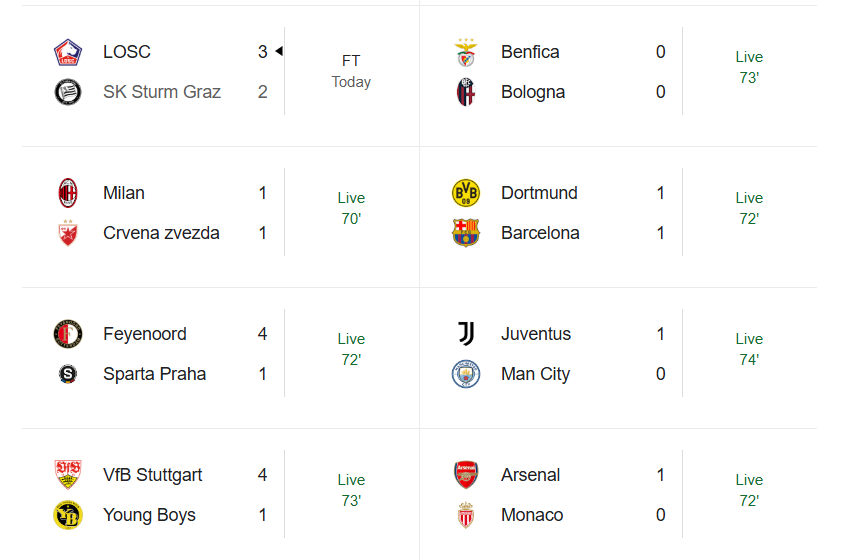This screenshot has height=560, width=851.
Task: Click the Feyenoord round crest
Action: click(67, 334)
